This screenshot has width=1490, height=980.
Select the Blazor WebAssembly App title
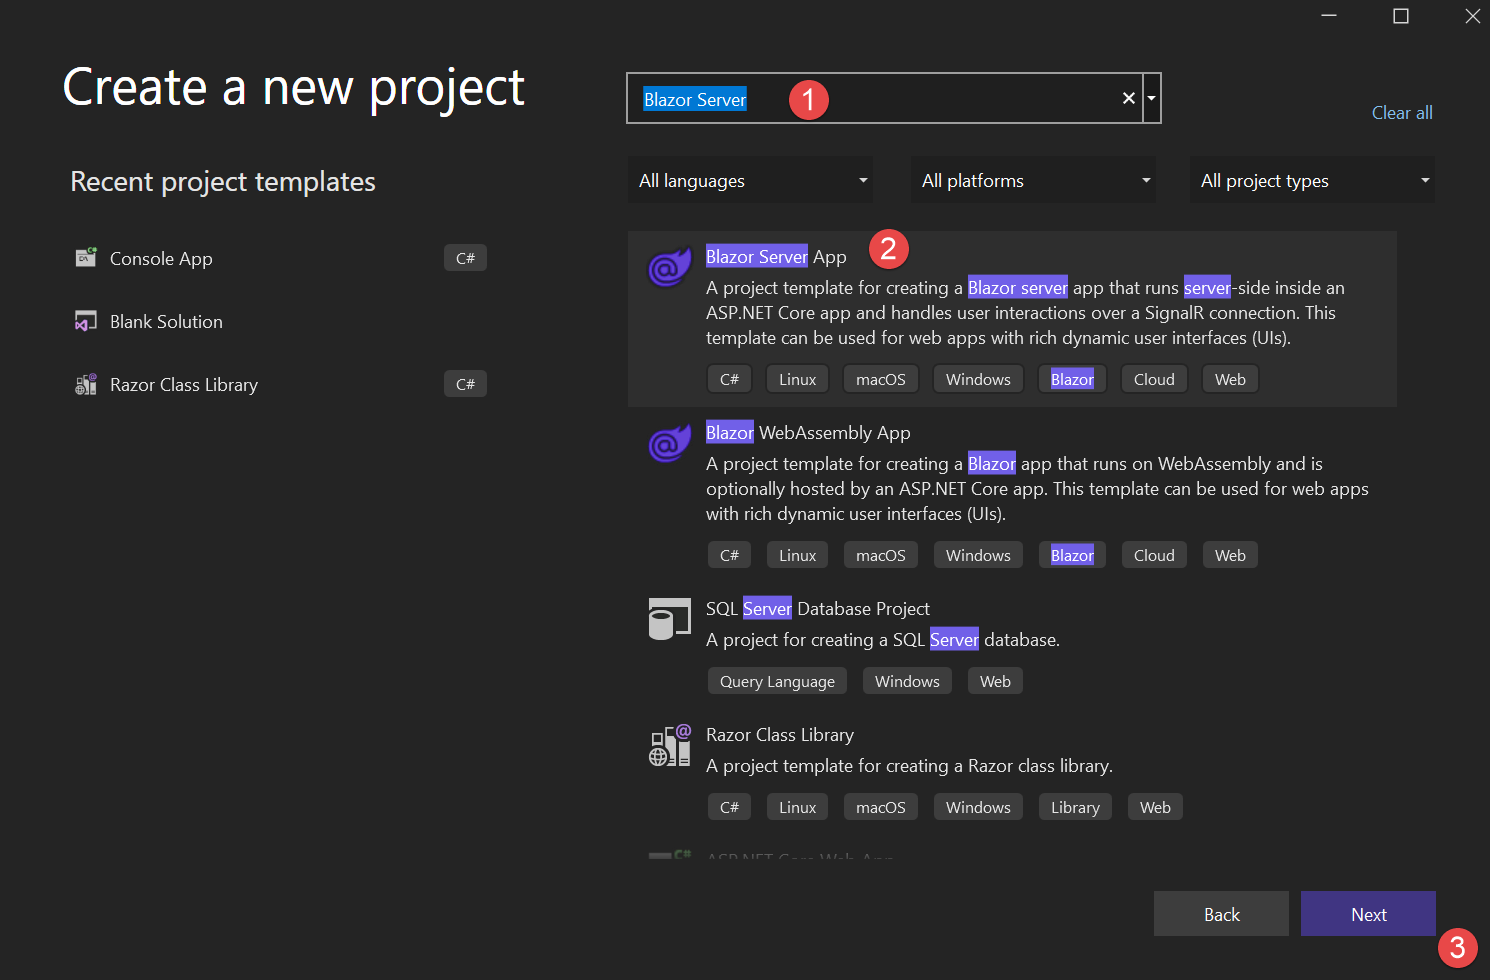tap(808, 433)
